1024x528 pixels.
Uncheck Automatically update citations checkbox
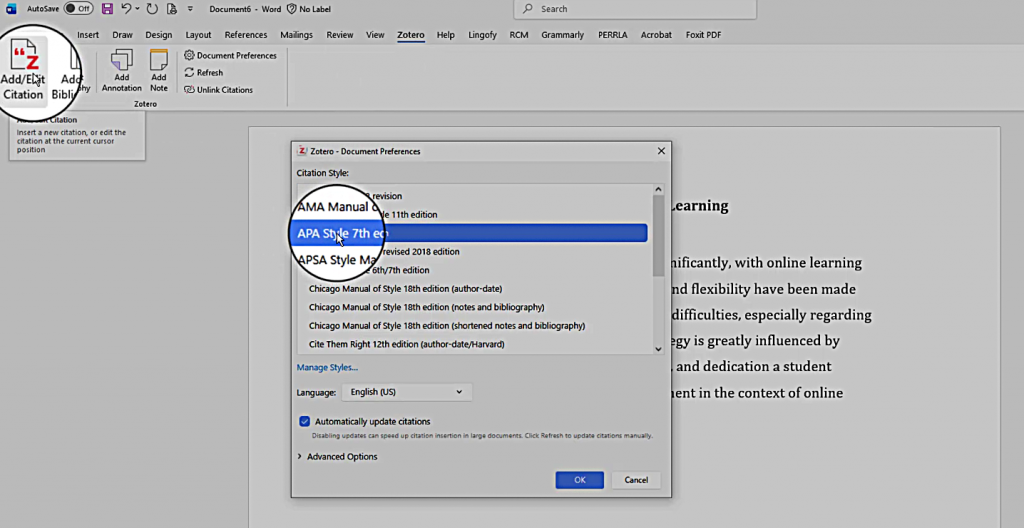click(x=305, y=421)
